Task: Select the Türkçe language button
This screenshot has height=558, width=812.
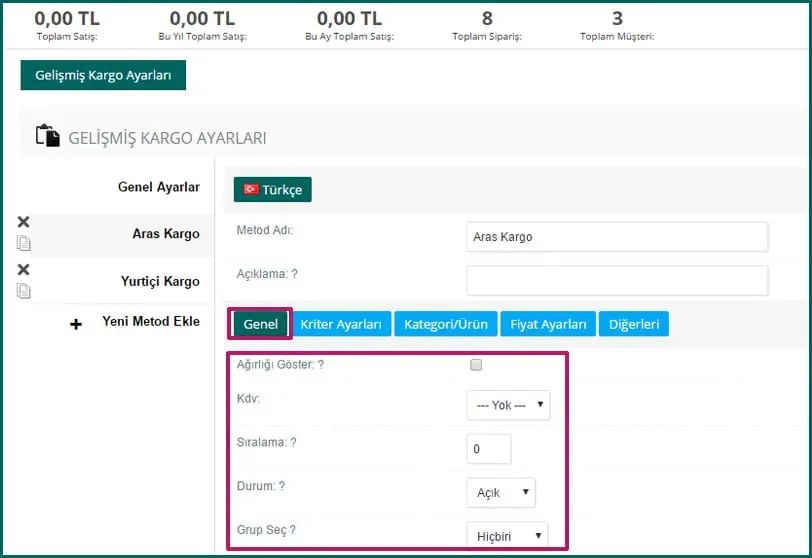Action: pyautogui.click(x=273, y=189)
